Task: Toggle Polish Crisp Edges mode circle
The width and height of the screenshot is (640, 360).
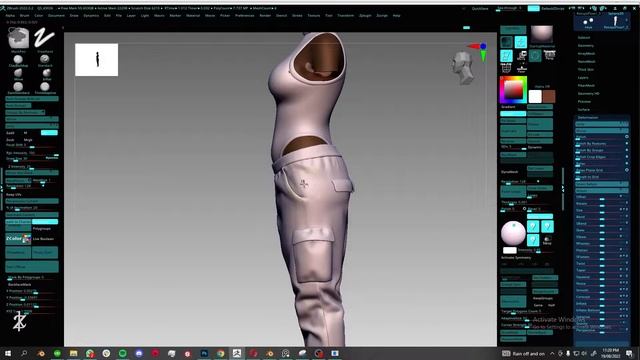Action: [x=626, y=157]
